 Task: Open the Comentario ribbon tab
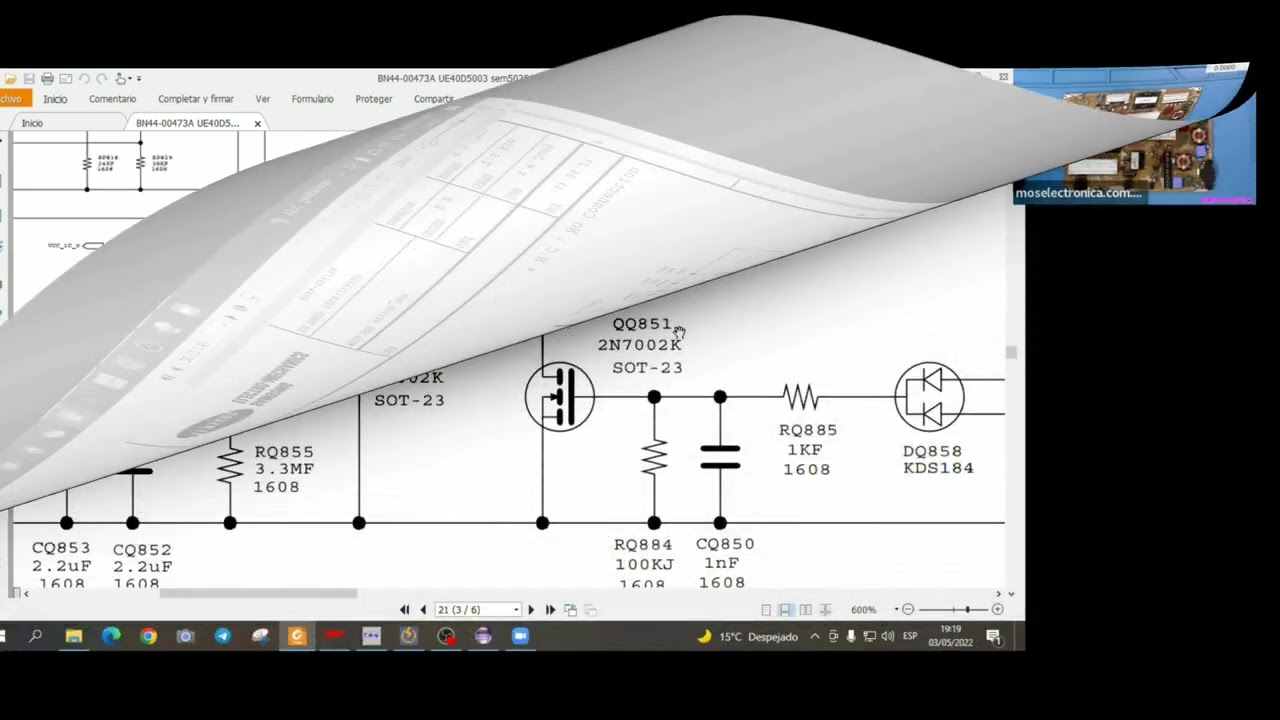(x=112, y=99)
